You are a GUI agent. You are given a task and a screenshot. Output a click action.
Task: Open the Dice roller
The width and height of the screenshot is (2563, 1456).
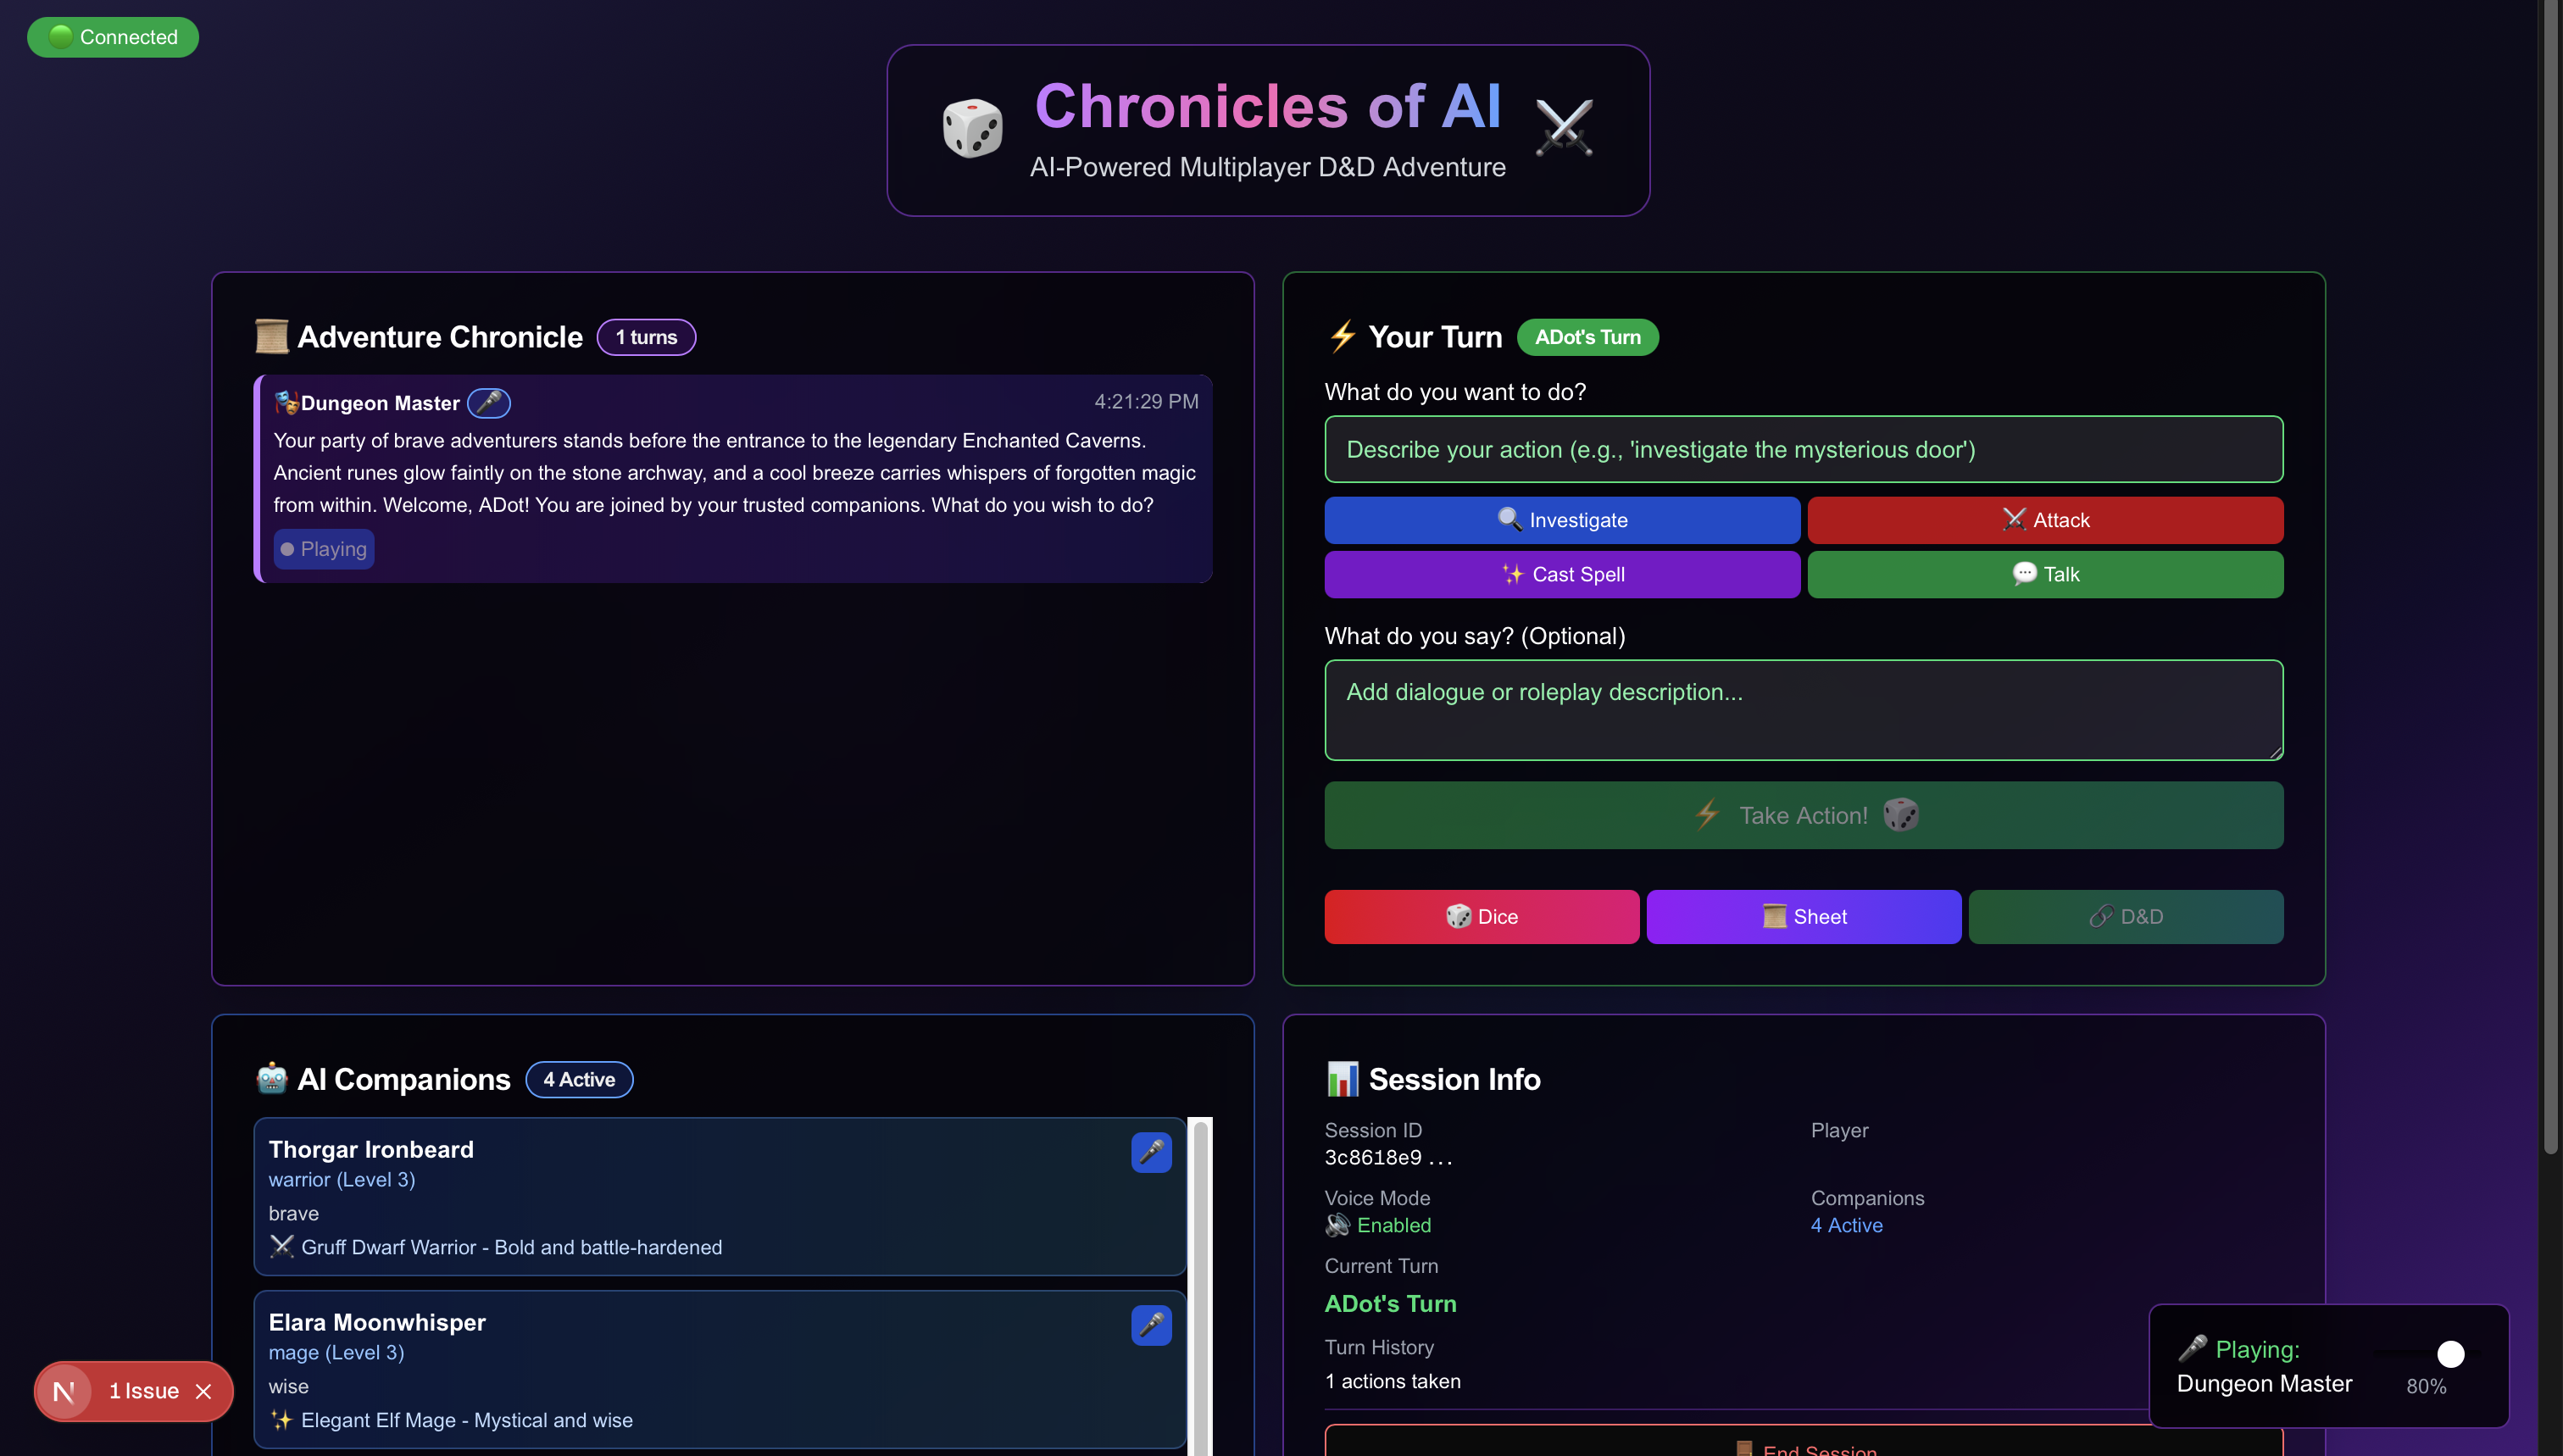[x=1481, y=917]
